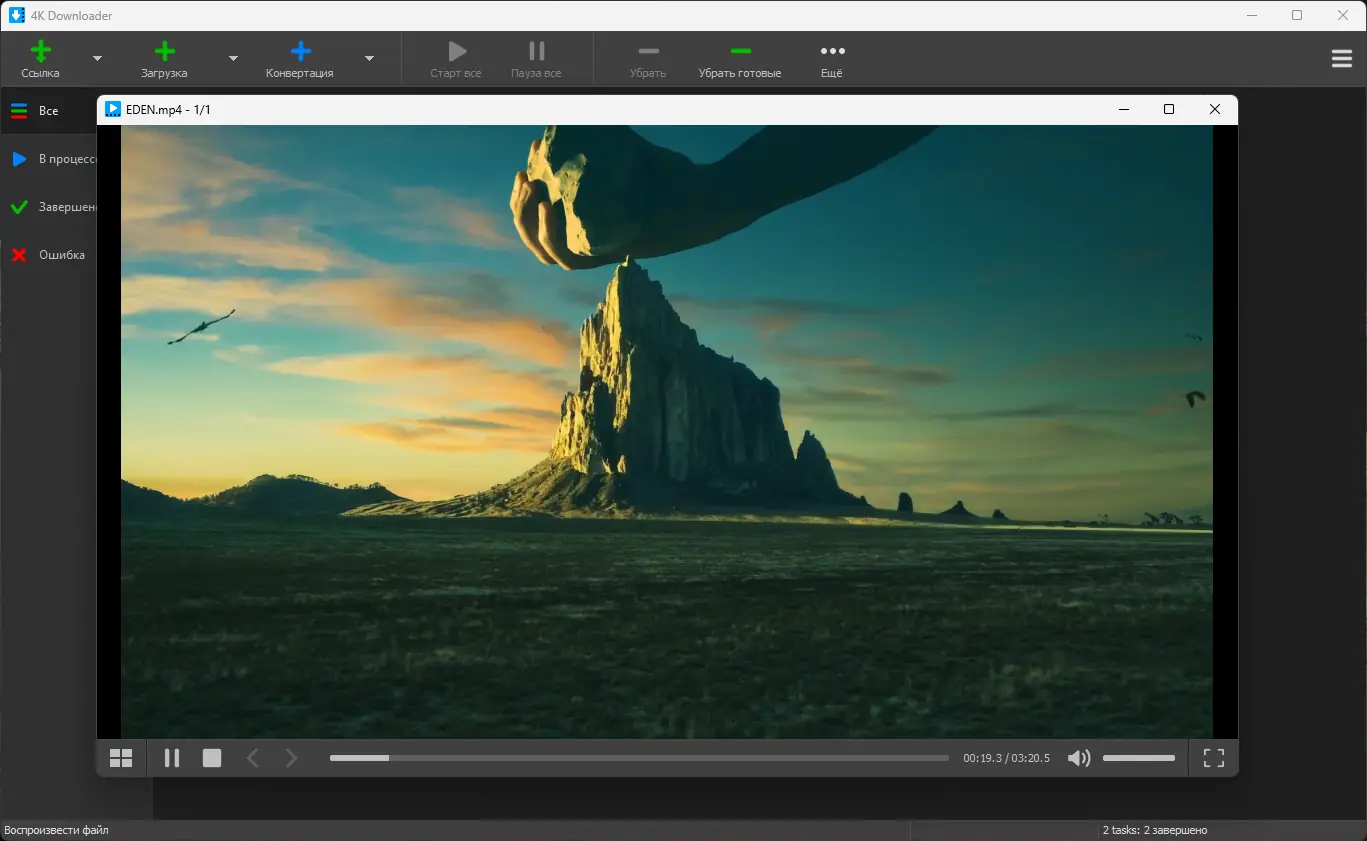Click the Загрузка plus icon

(x=164, y=52)
